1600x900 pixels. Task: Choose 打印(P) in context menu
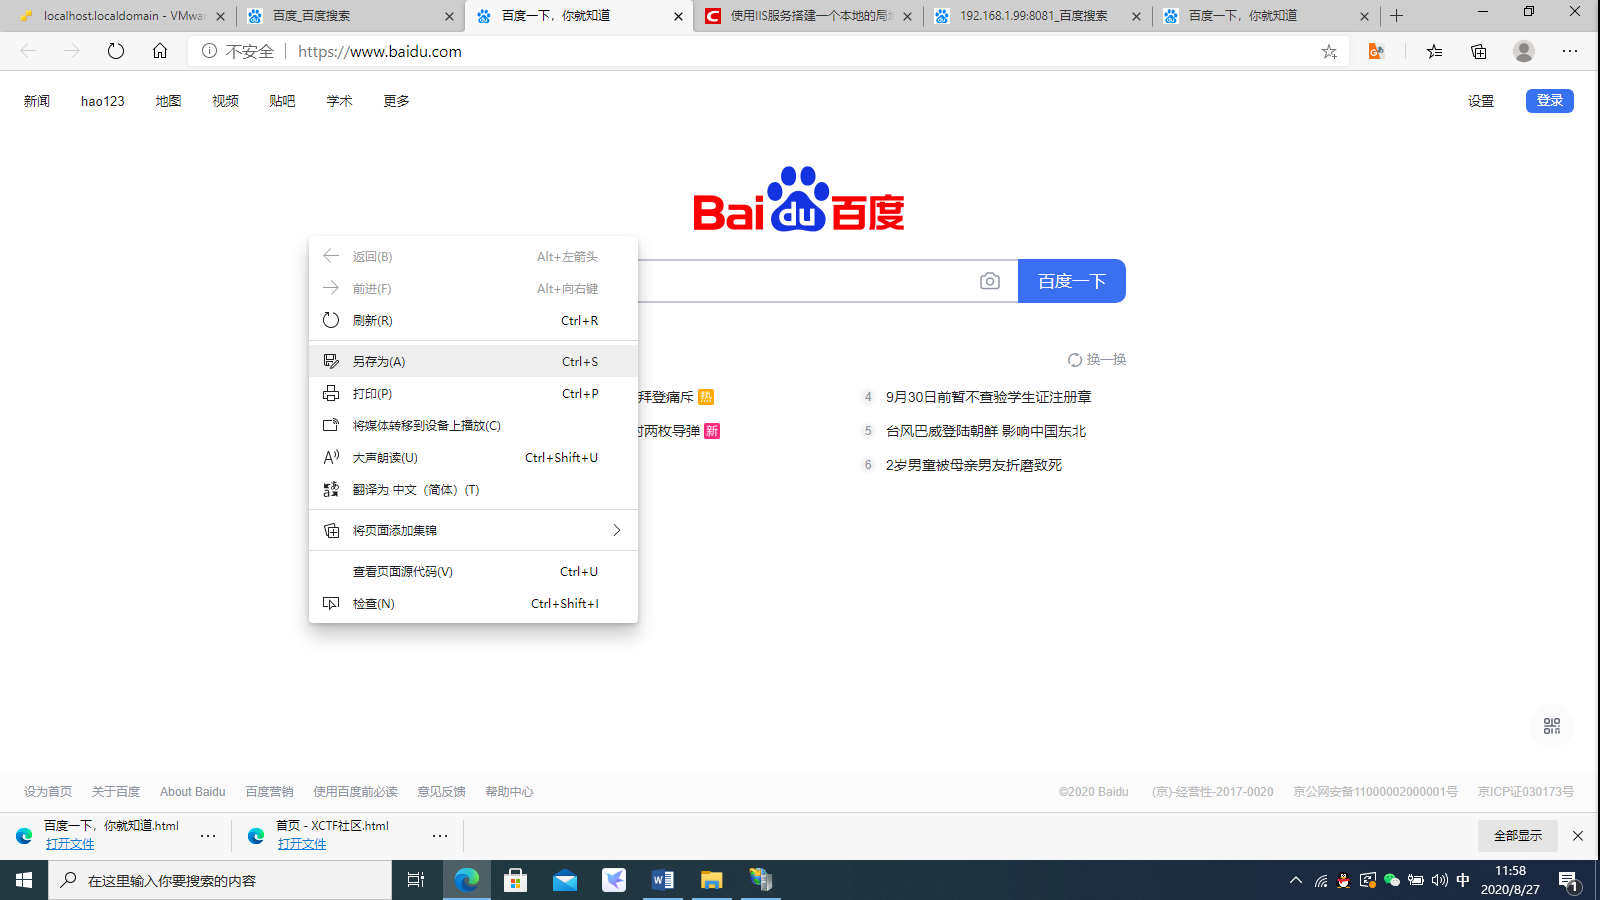click(473, 393)
